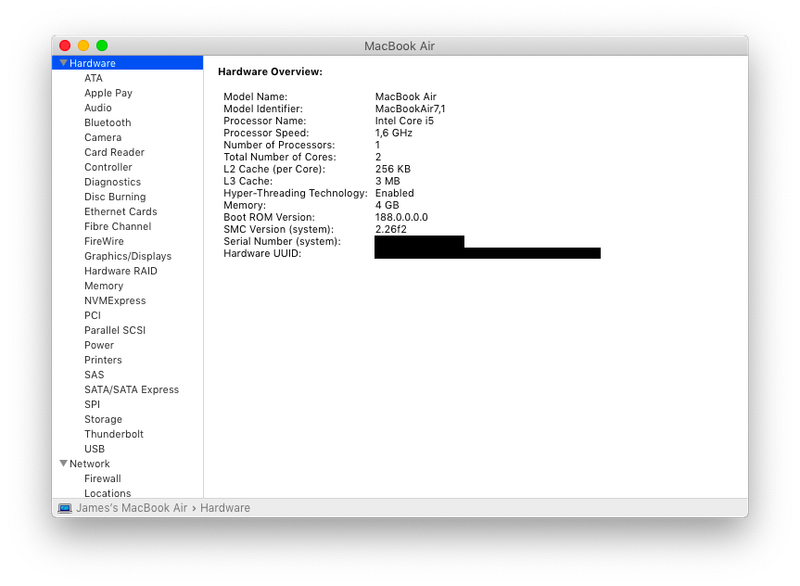Click the MacBook Air window title
800x586 pixels.
click(399, 46)
